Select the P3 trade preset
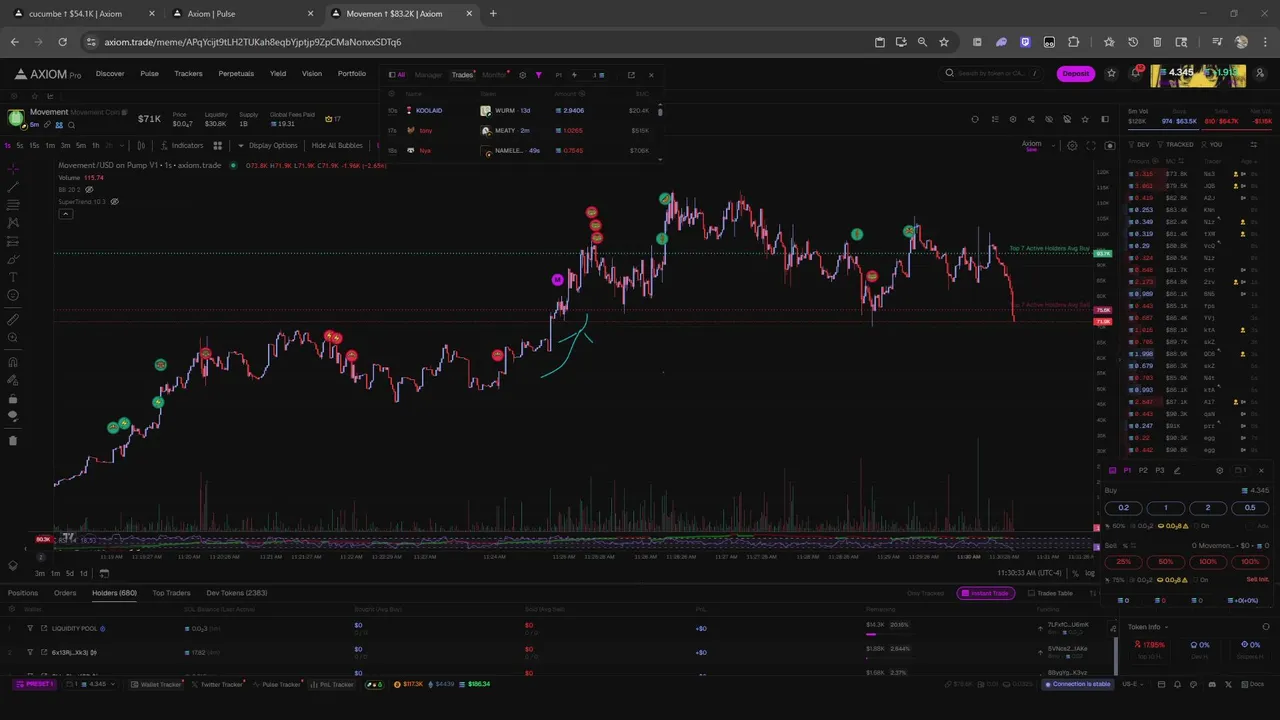The width and height of the screenshot is (1280, 720). 1159,470
